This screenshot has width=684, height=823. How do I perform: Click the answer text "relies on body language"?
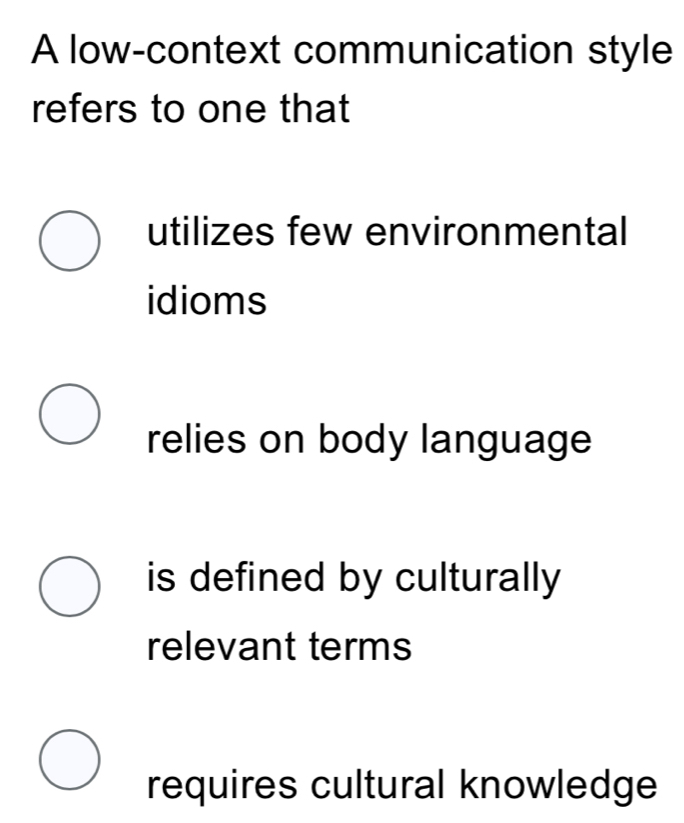pyautogui.click(x=369, y=437)
